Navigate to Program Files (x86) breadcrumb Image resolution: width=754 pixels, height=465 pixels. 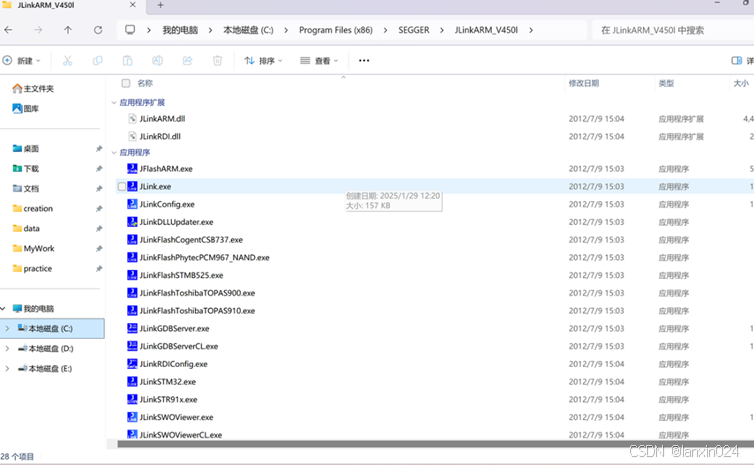coord(336,30)
